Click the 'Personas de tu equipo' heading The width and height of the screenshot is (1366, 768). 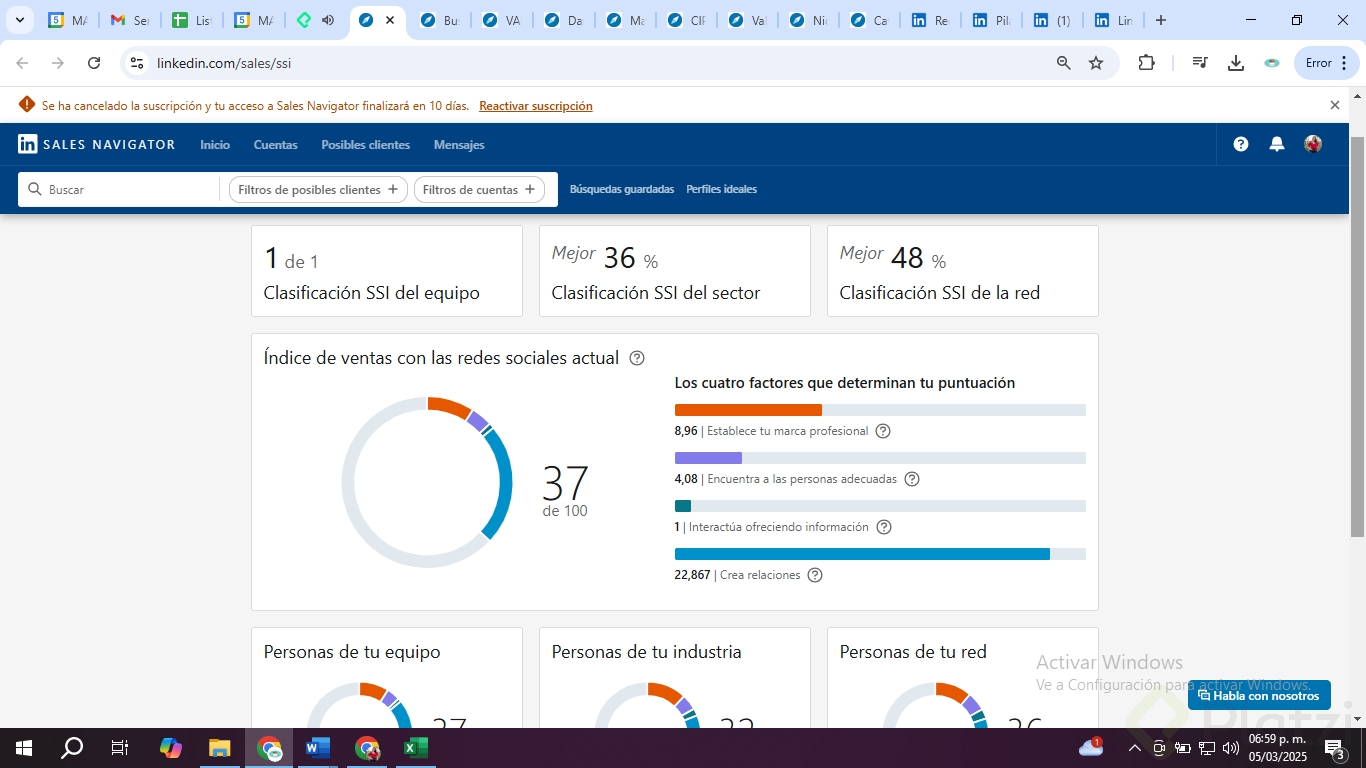pos(352,652)
